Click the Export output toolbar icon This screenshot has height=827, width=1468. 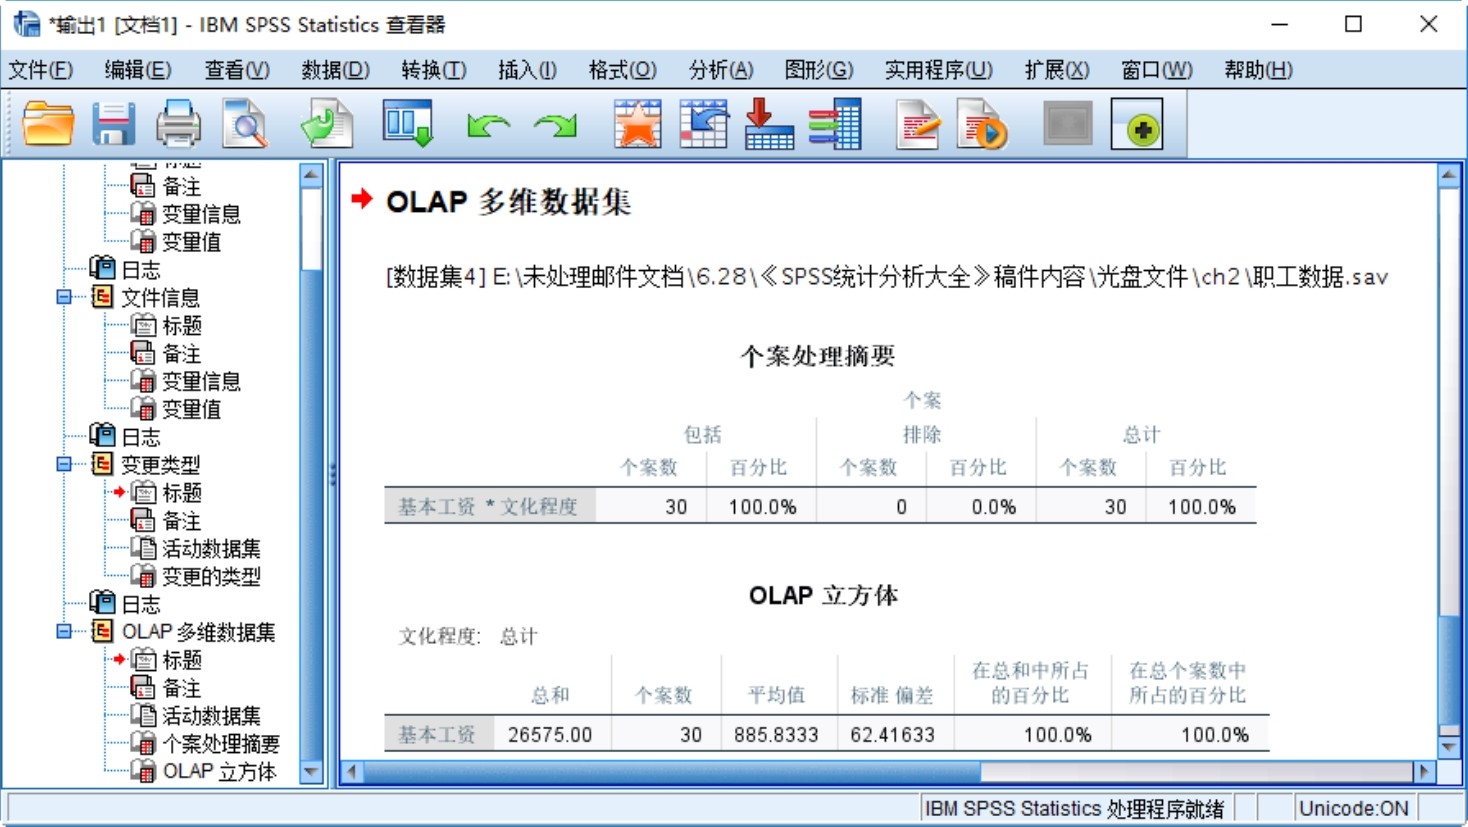328,125
